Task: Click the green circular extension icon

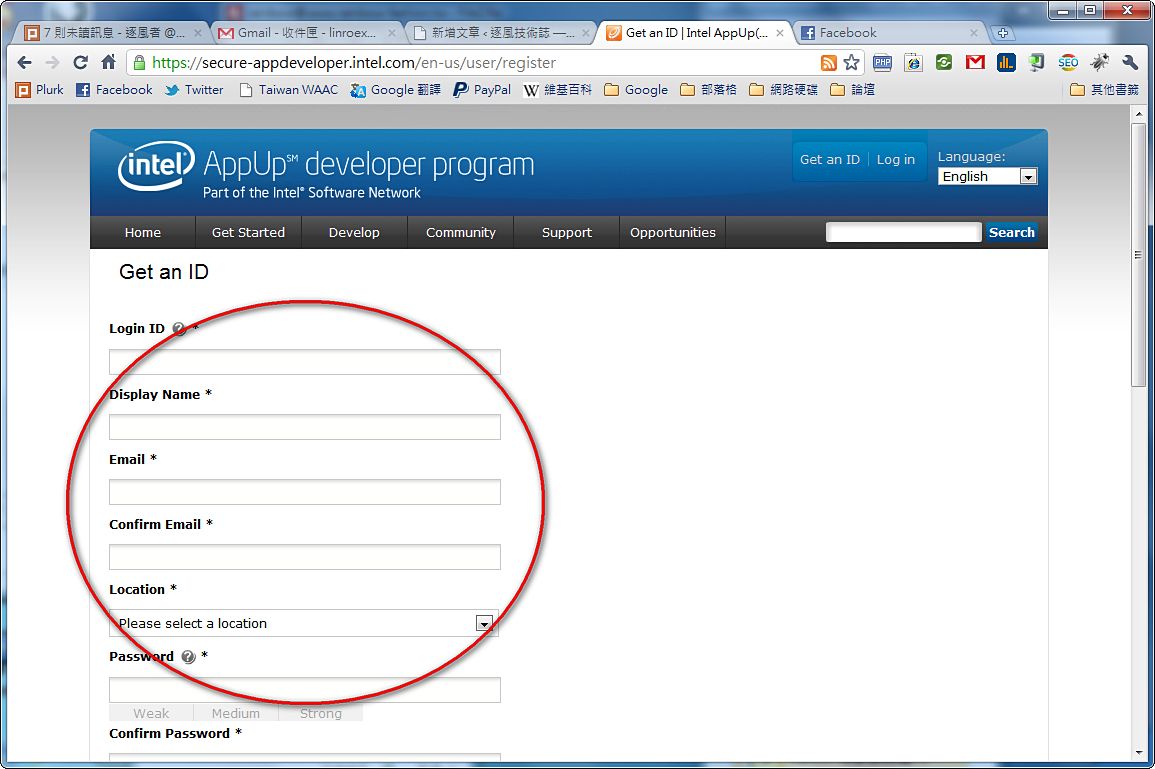Action: click(x=944, y=63)
